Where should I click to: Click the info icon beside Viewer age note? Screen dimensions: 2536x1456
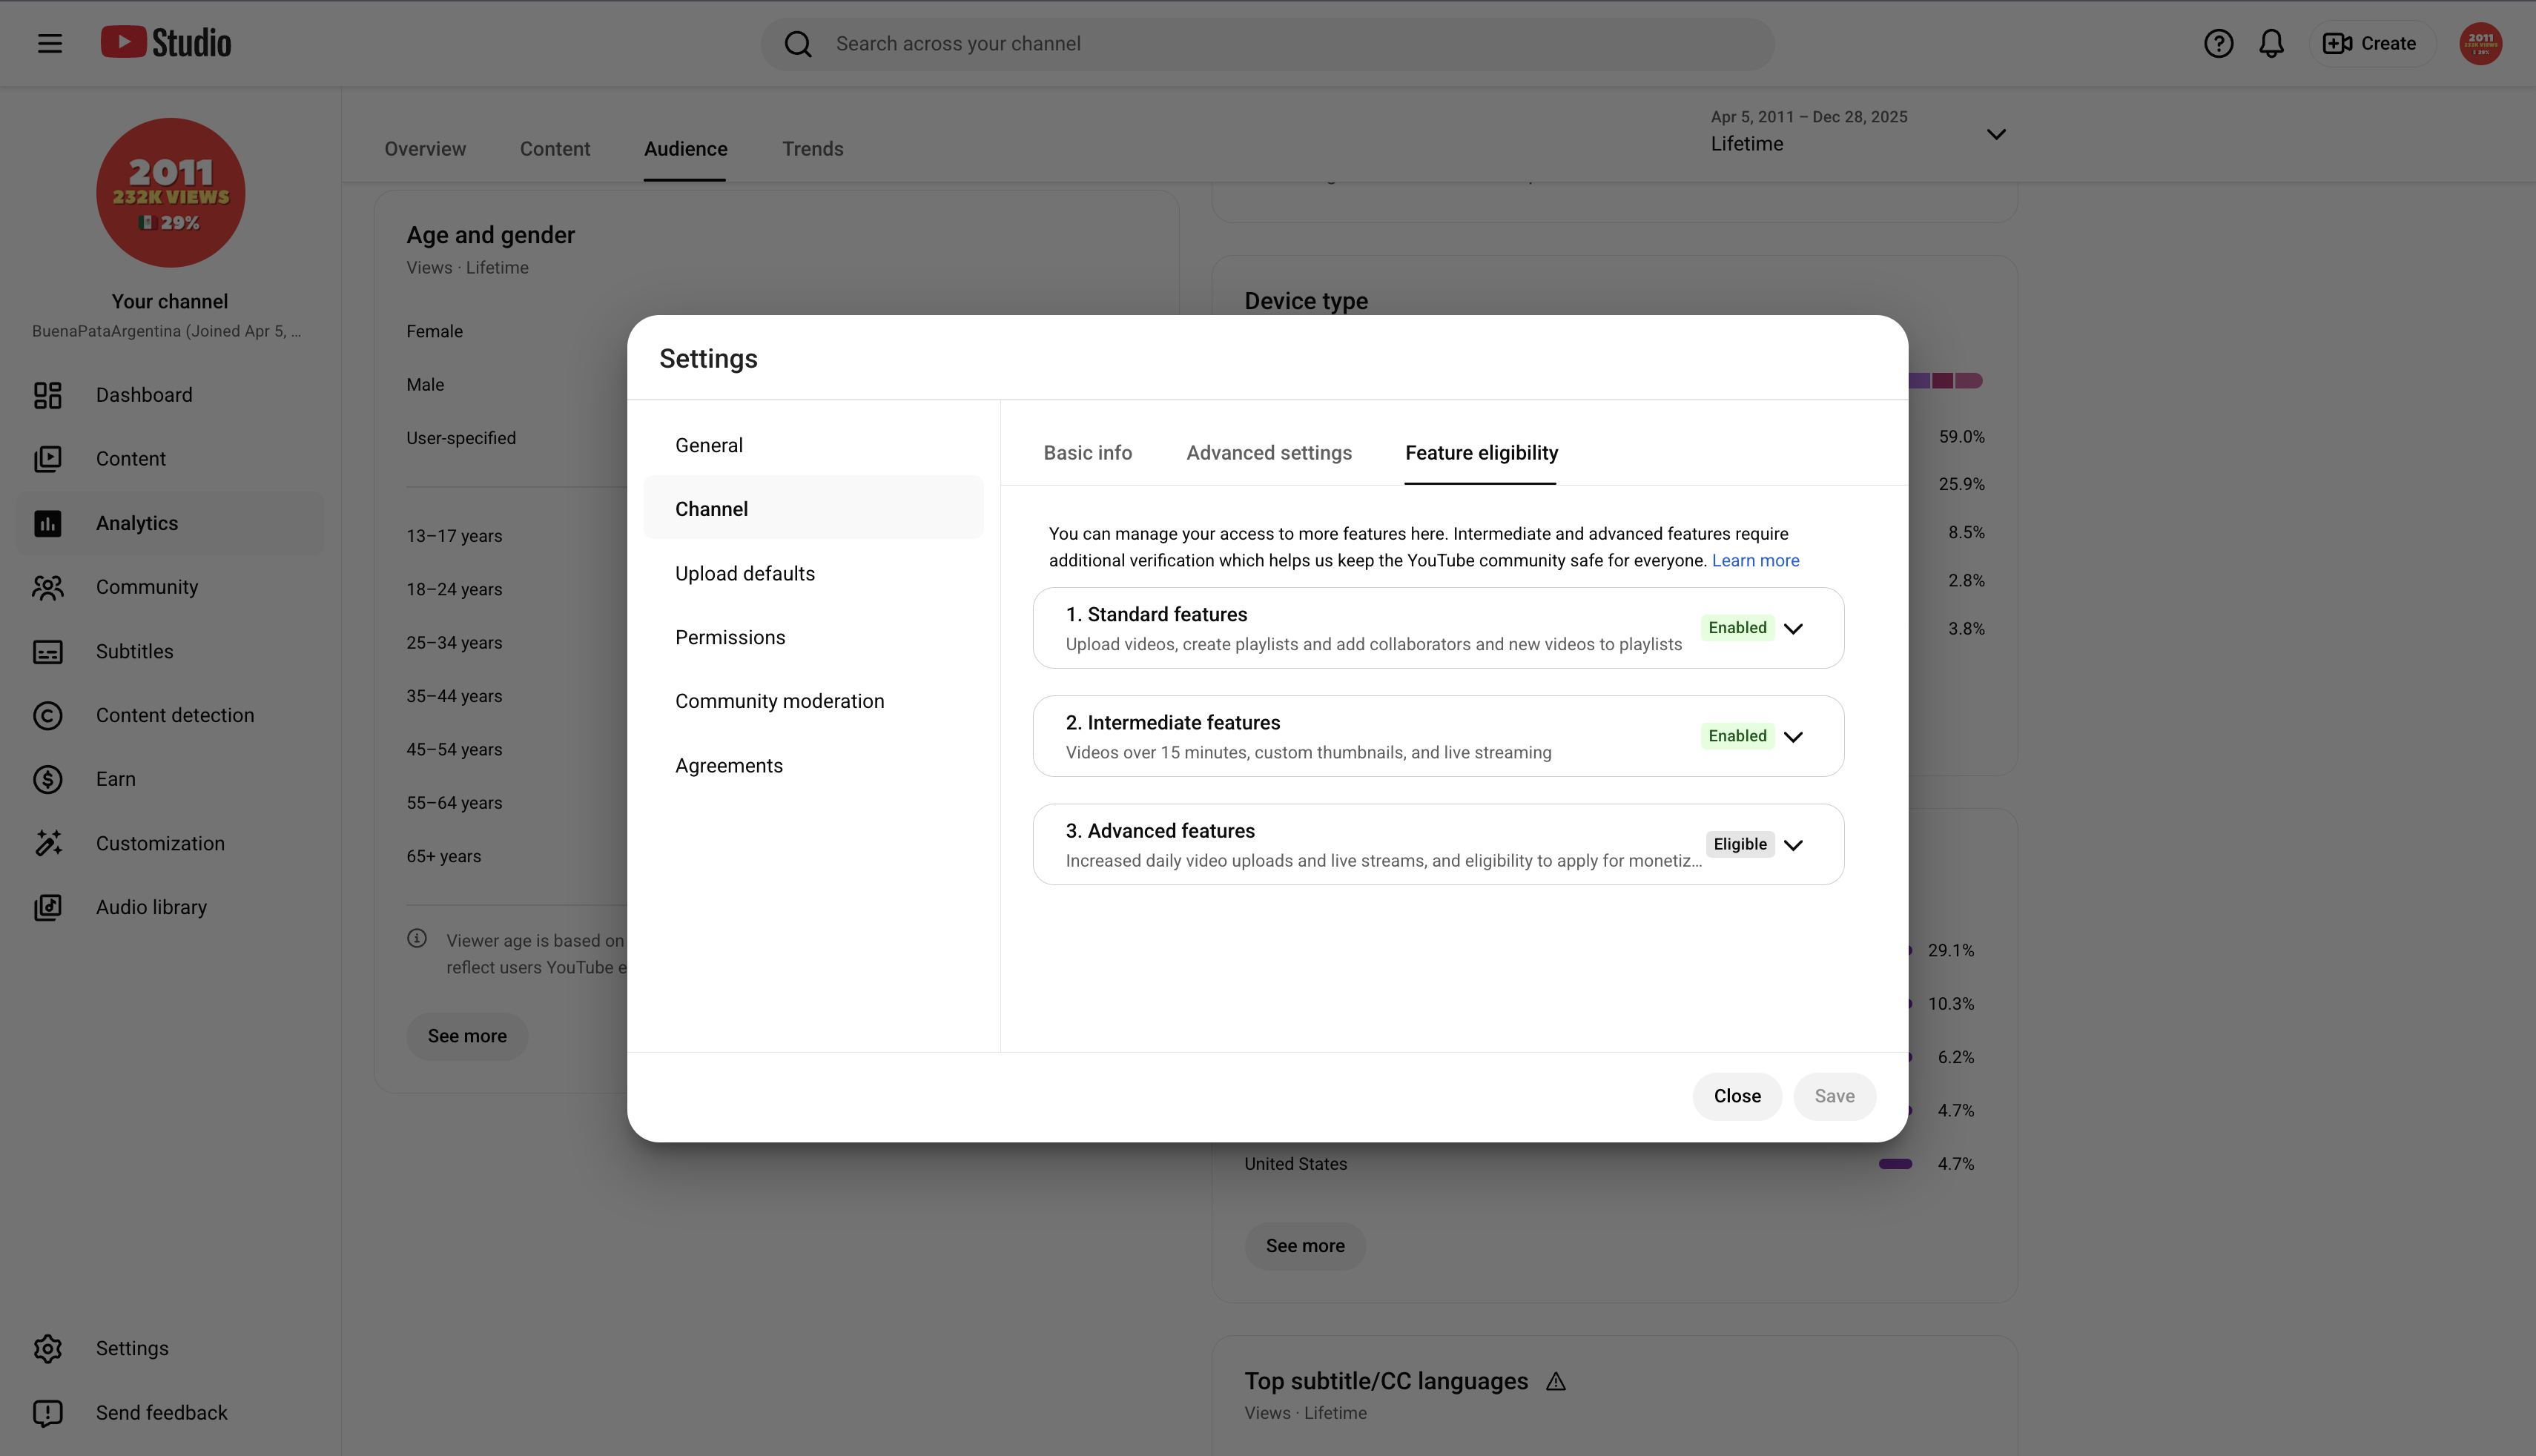(417, 938)
